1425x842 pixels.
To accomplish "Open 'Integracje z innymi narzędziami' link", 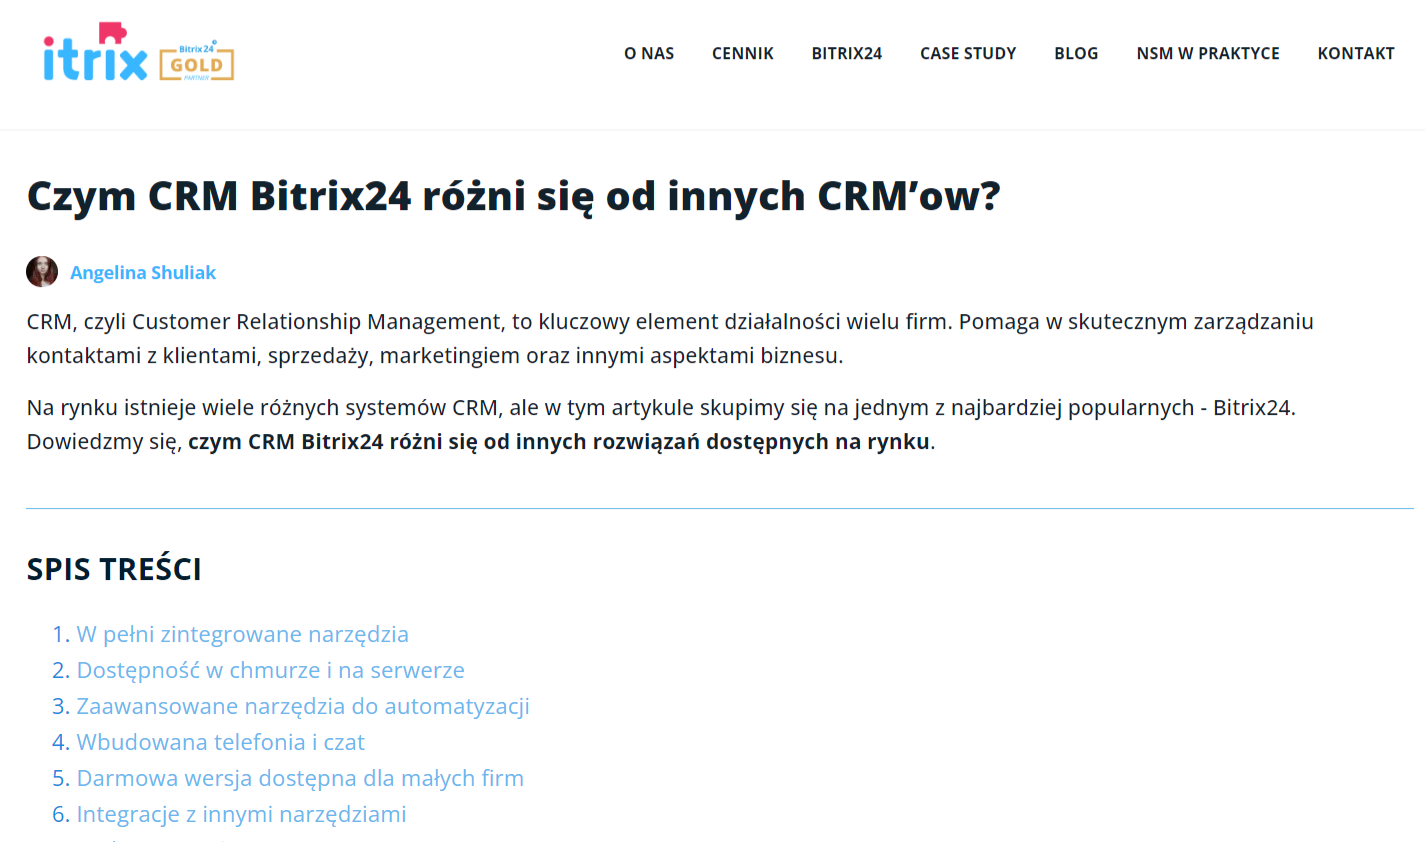I will 241,814.
